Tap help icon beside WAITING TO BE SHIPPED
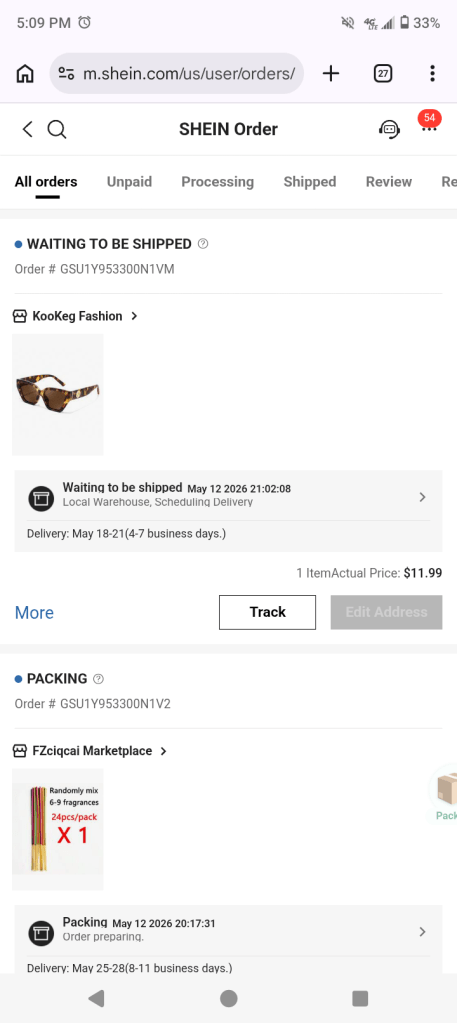This screenshot has height=1023, width=457. 203,244
